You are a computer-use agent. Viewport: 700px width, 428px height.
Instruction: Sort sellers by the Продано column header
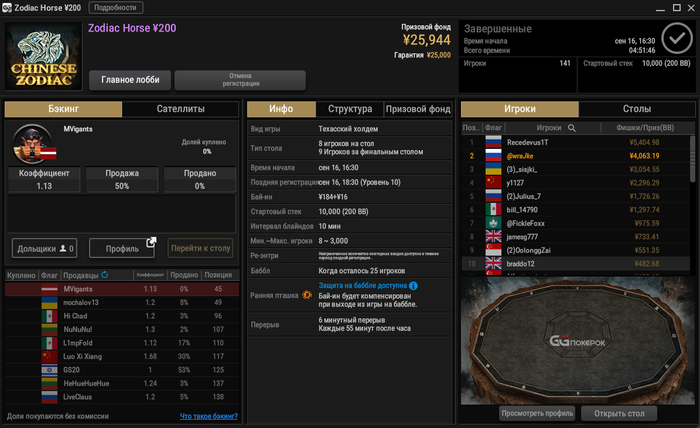click(184, 275)
